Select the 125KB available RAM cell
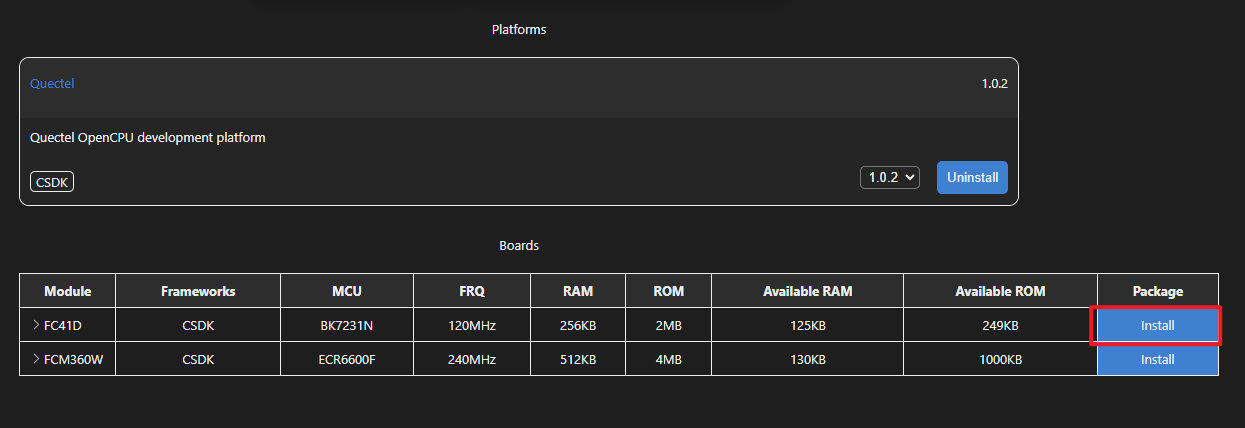Image resolution: width=1245 pixels, height=428 pixels. tap(807, 326)
